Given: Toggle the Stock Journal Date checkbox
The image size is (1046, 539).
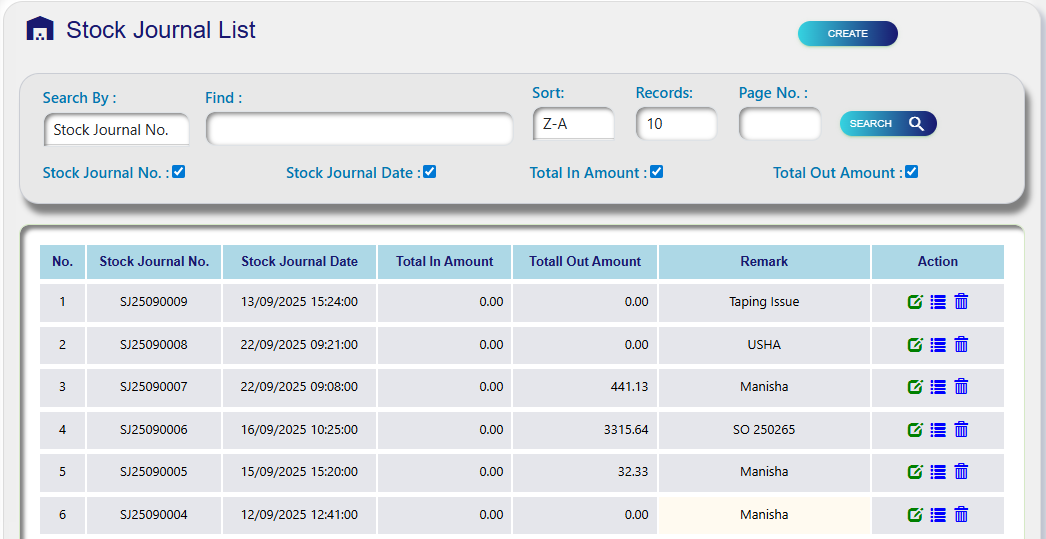Looking at the screenshot, I should tap(430, 172).
